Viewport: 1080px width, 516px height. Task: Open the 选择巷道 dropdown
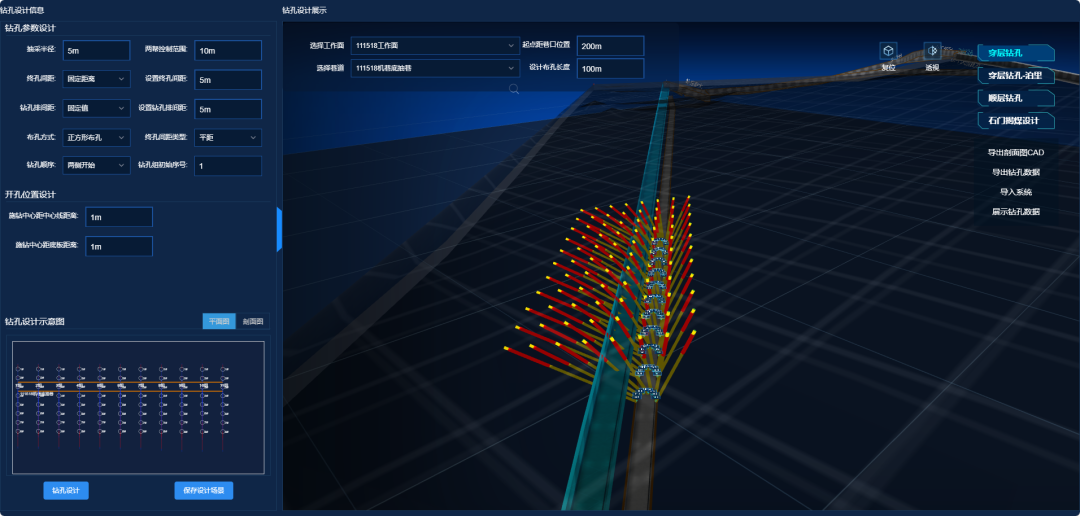435,68
